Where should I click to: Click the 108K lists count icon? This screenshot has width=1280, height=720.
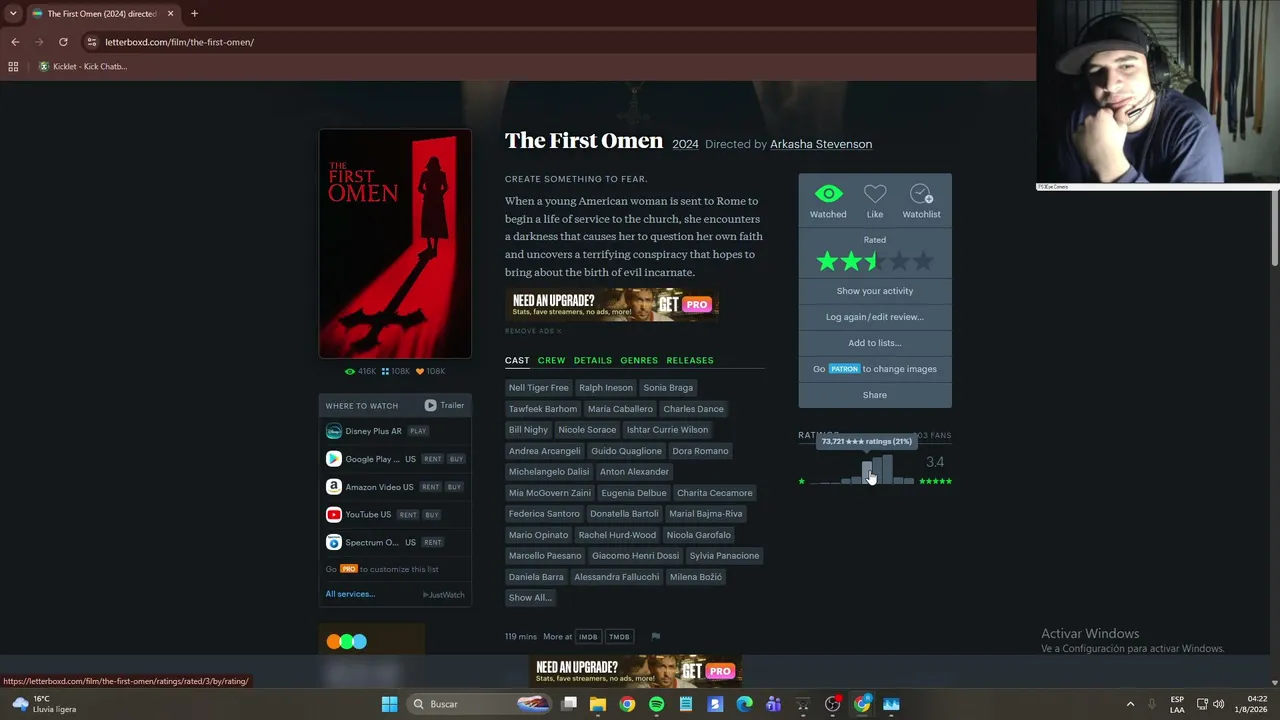385,371
